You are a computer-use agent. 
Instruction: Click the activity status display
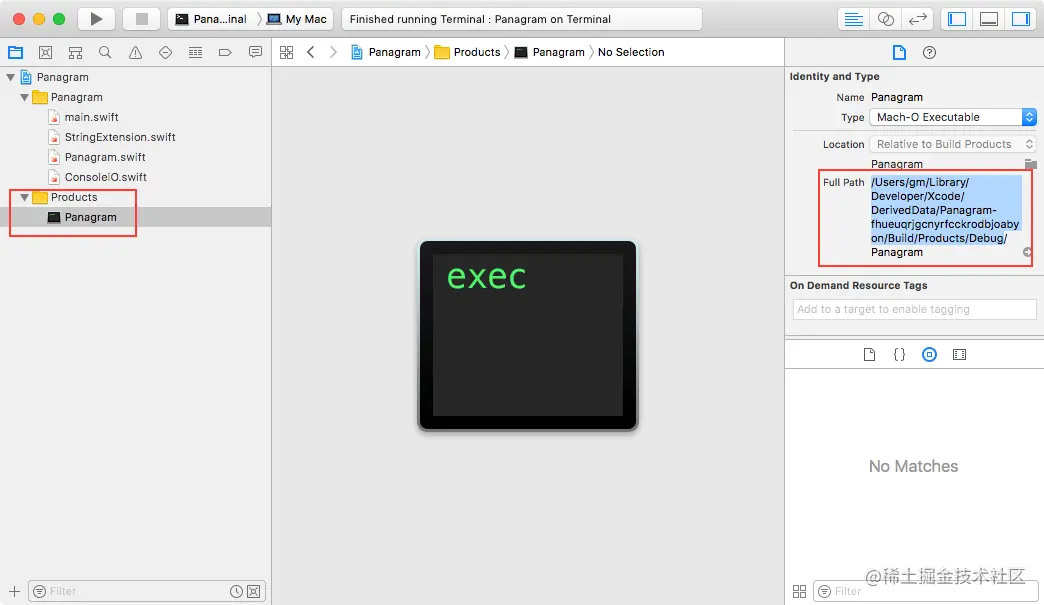[522, 19]
